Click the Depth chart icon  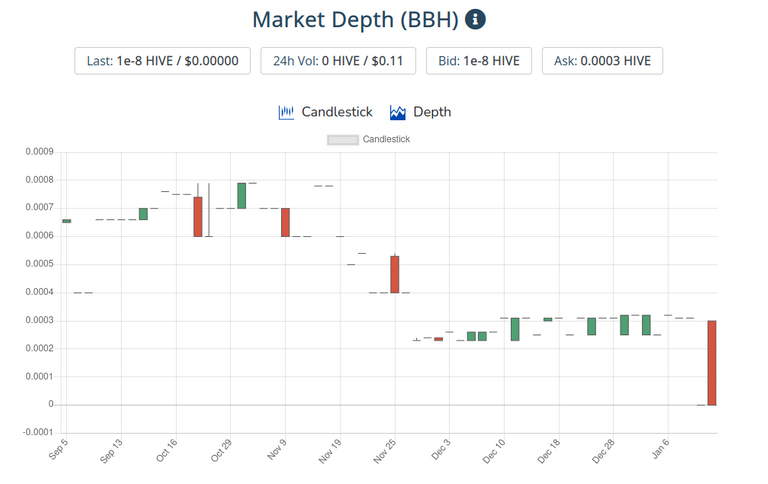398,112
